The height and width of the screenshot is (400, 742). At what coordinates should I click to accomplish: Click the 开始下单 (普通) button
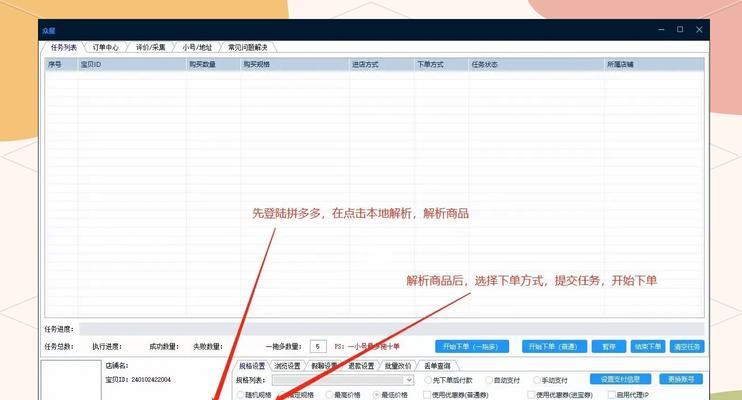(x=554, y=347)
